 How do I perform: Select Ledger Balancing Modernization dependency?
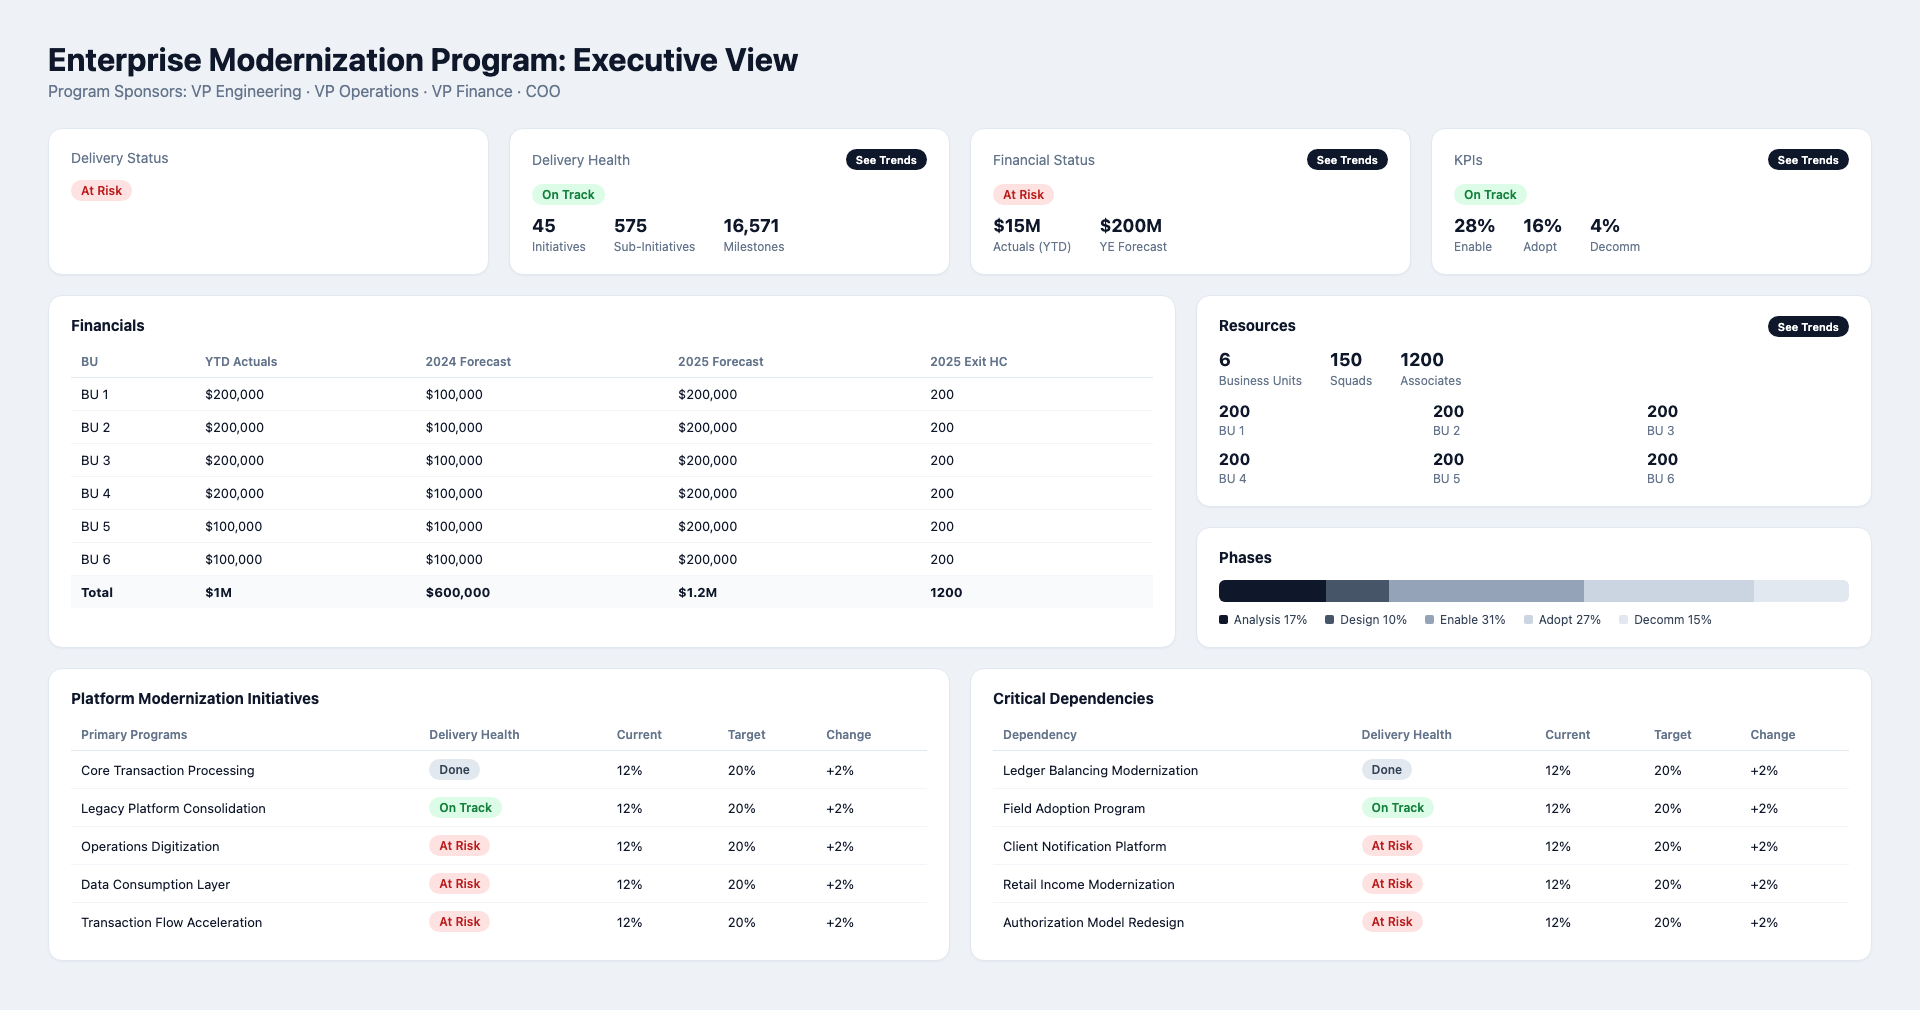(1421, 770)
